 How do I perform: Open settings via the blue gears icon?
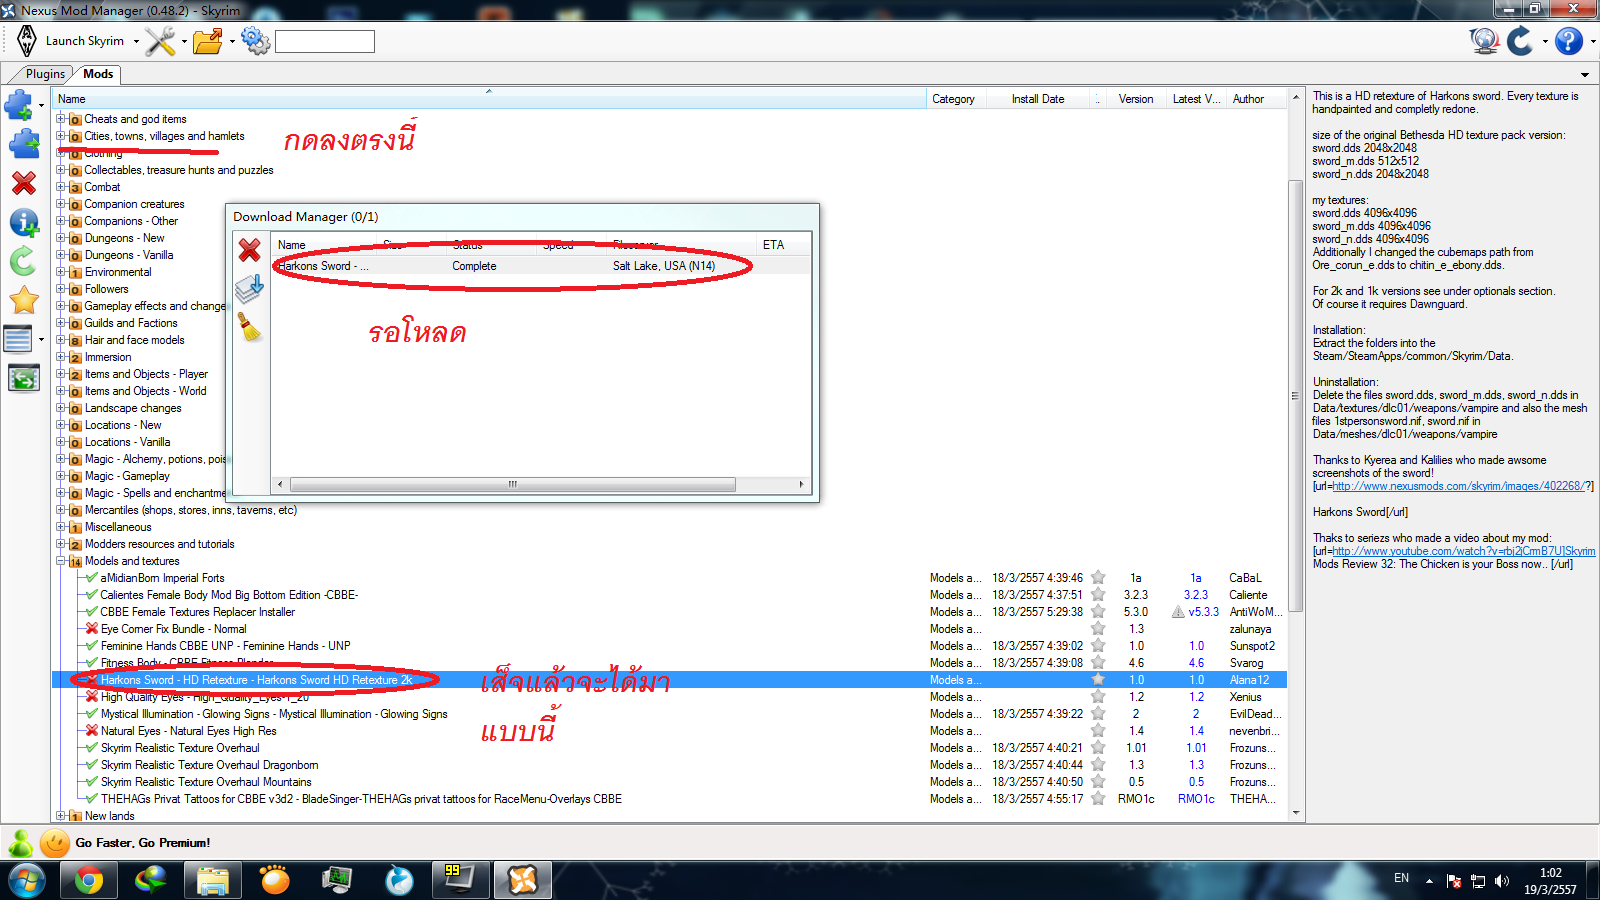(256, 41)
